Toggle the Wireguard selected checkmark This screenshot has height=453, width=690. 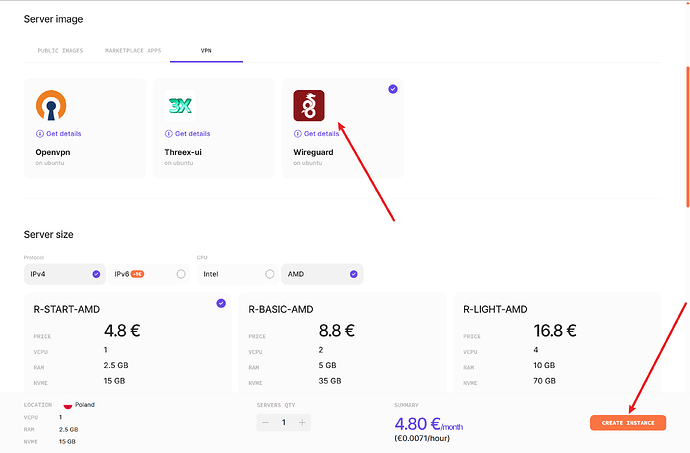point(393,89)
